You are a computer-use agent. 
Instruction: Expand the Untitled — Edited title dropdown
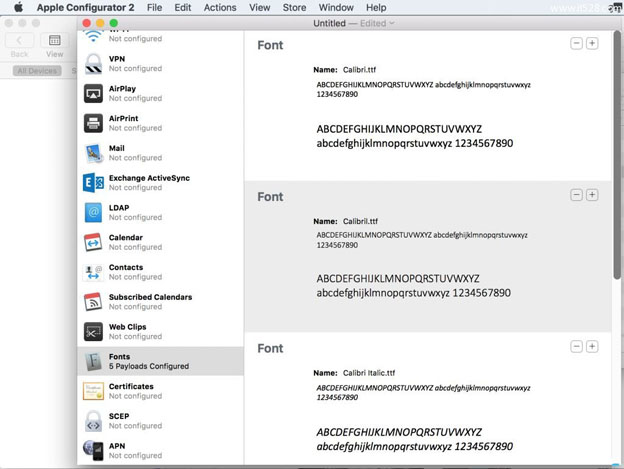click(392, 23)
